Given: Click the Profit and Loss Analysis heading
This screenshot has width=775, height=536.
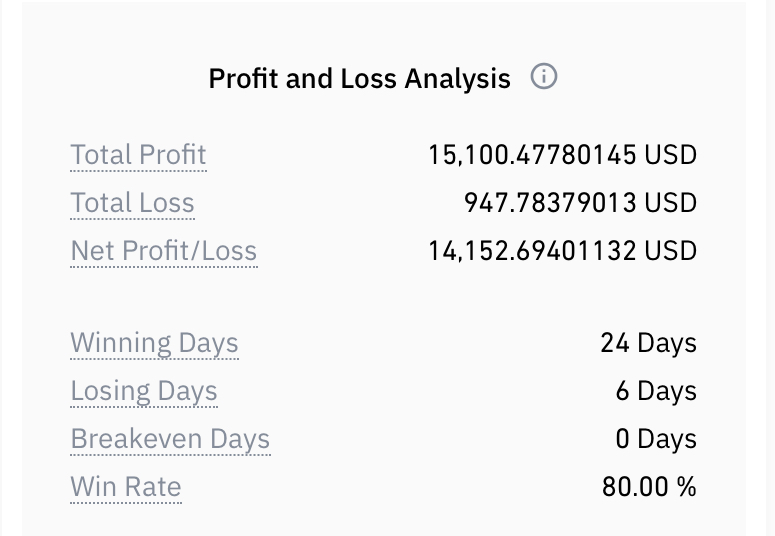Looking at the screenshot, I should pyautogui.click(x=359, y=79).
